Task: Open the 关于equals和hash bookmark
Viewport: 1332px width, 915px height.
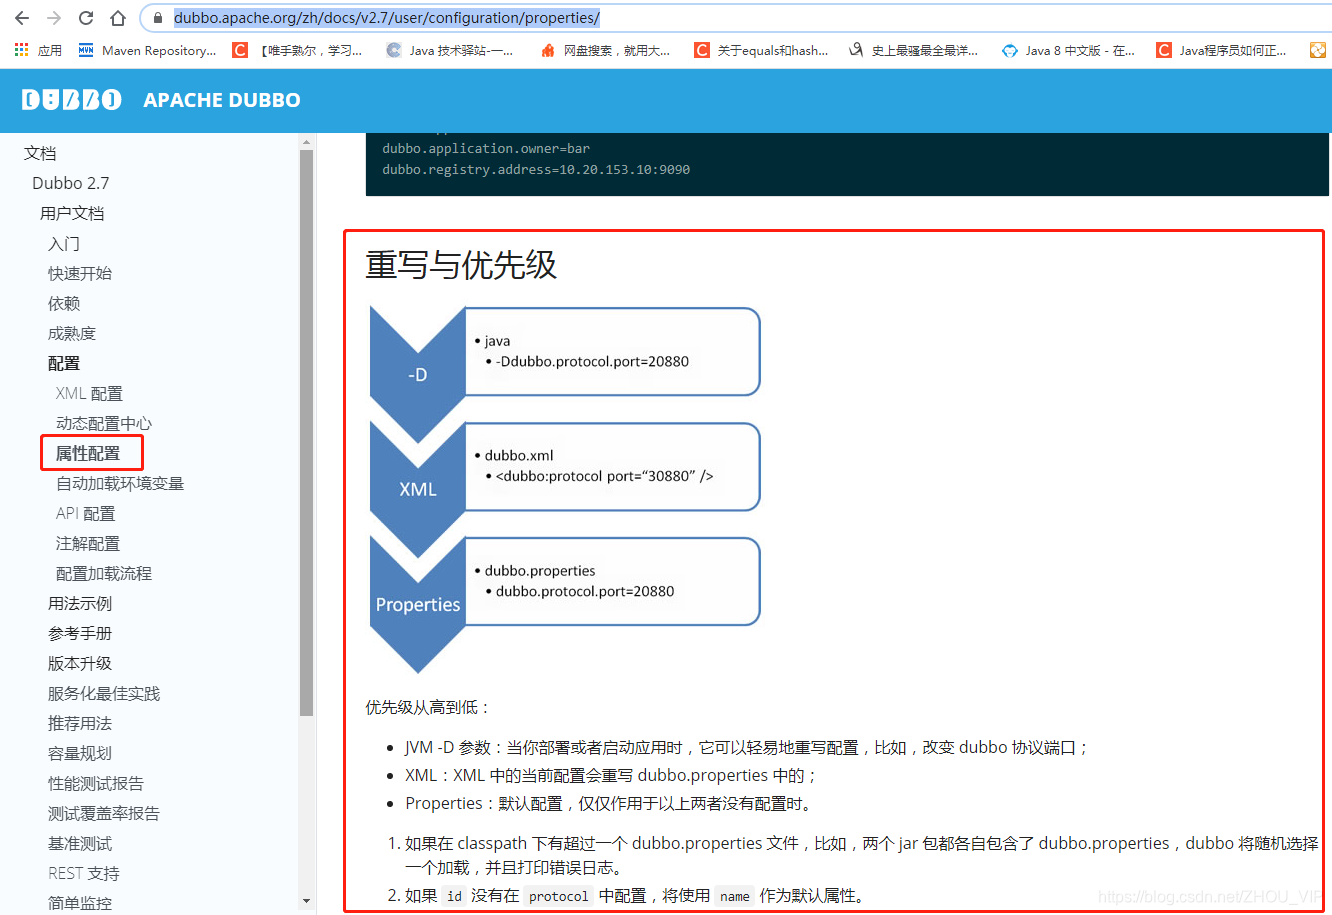Action: click(x=762, y=50)
